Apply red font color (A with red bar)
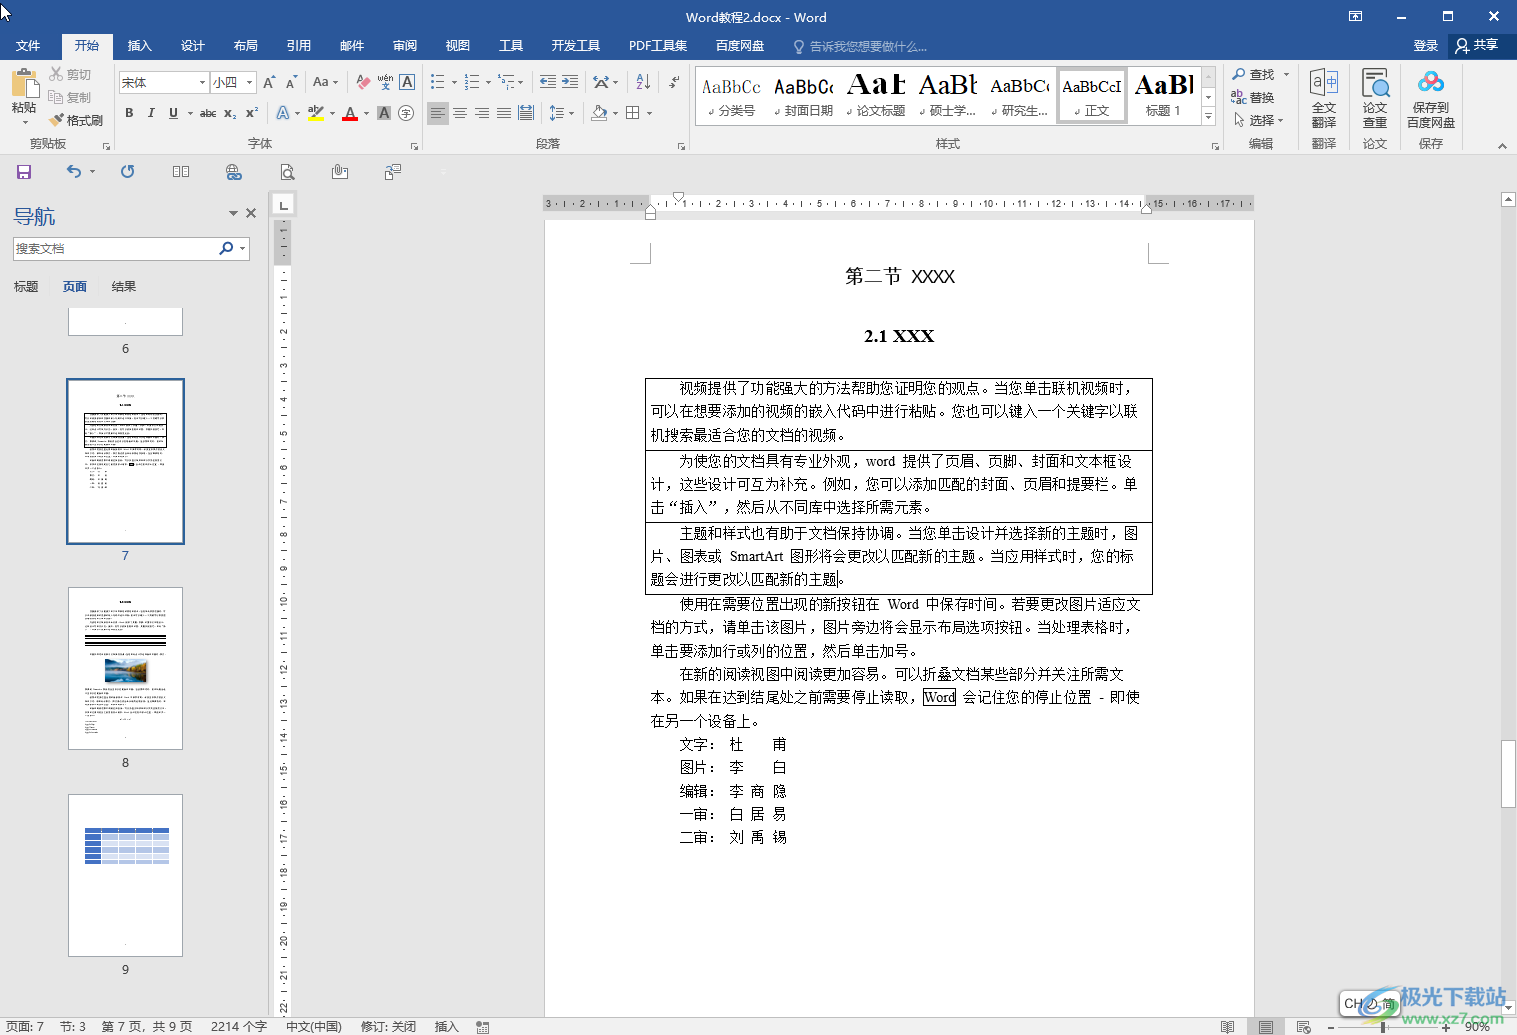Viewport: 1517px width, 1035px height. [350, 113]
